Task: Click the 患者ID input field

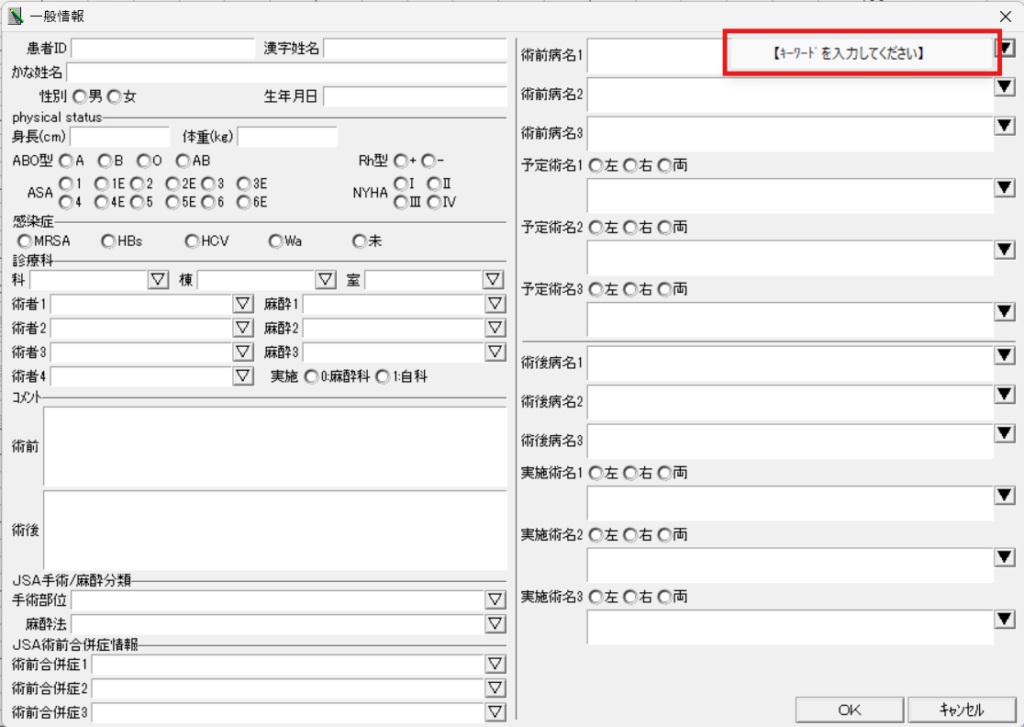Action: (x=163, y=48)
